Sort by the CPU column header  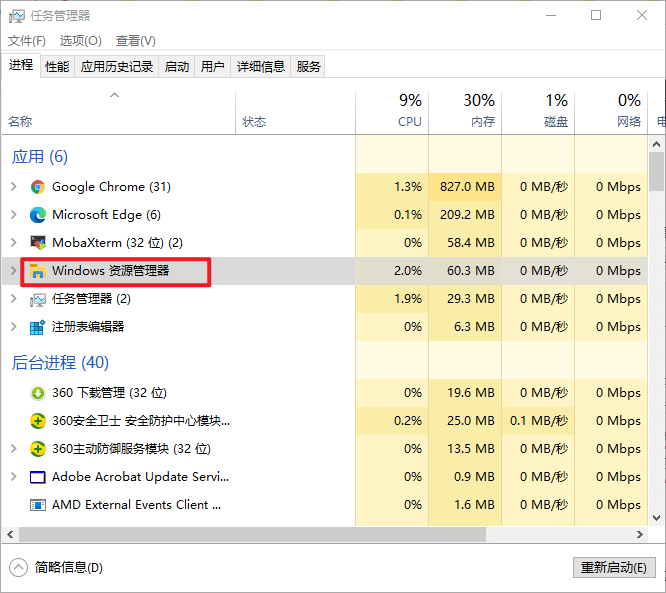pos(392,113)
